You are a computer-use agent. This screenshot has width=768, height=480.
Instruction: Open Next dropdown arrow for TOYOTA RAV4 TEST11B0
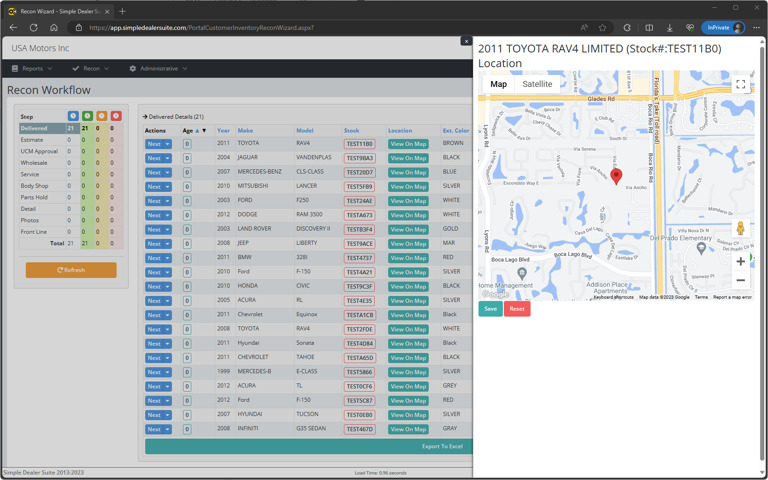click(168, 144)
